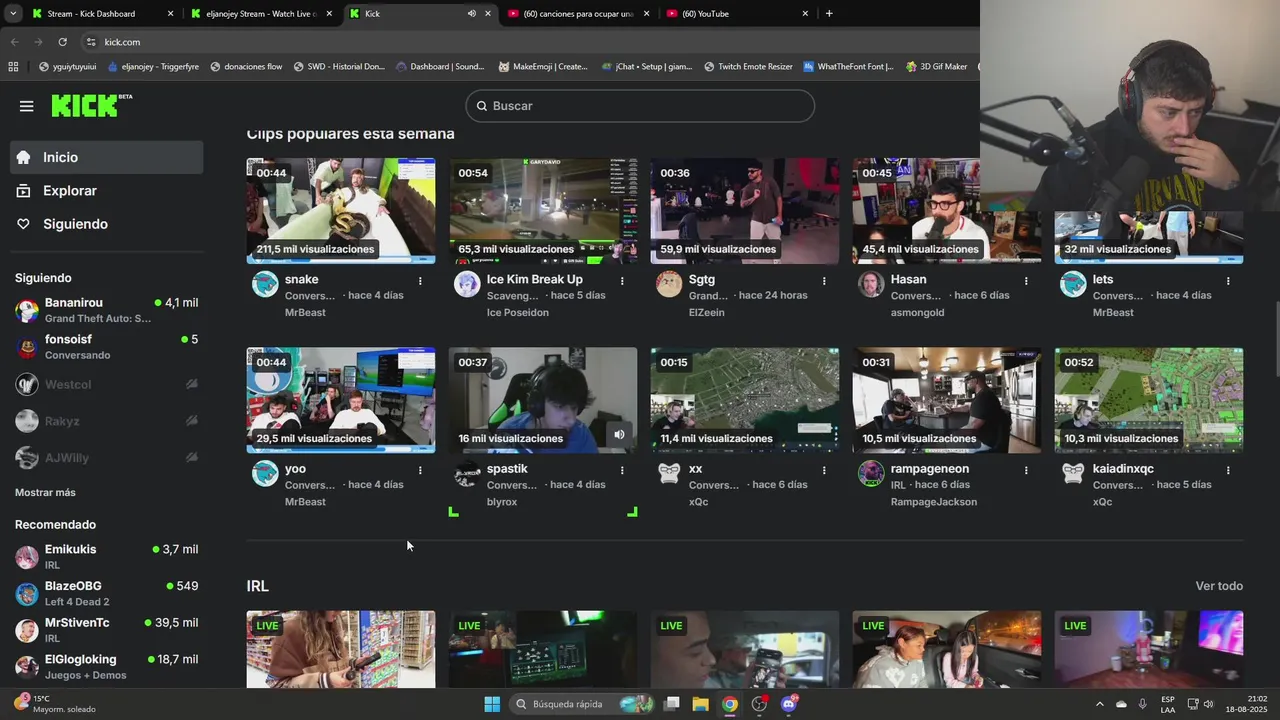The width and height of the screenshot is (1280, 720).
Task: Go back in browser history
Action: pyautogui.click(x=14, y=42)
